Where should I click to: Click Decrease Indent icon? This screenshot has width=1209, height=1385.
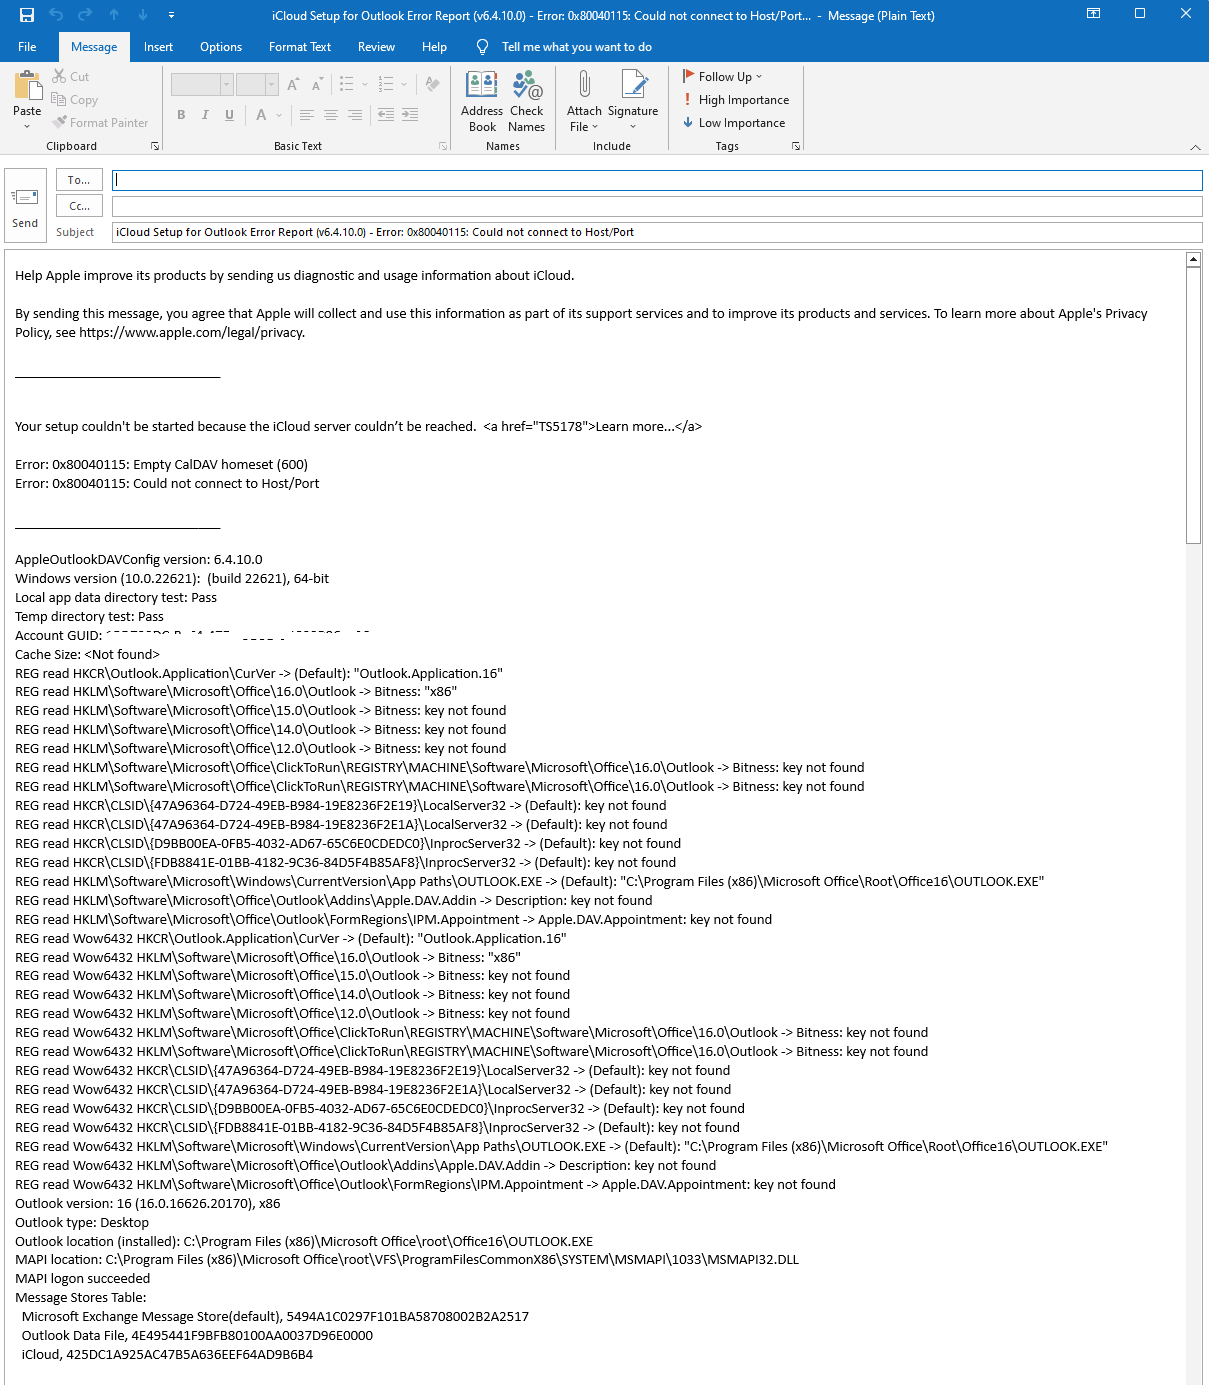pyautogui.click(x=386, y=115)
